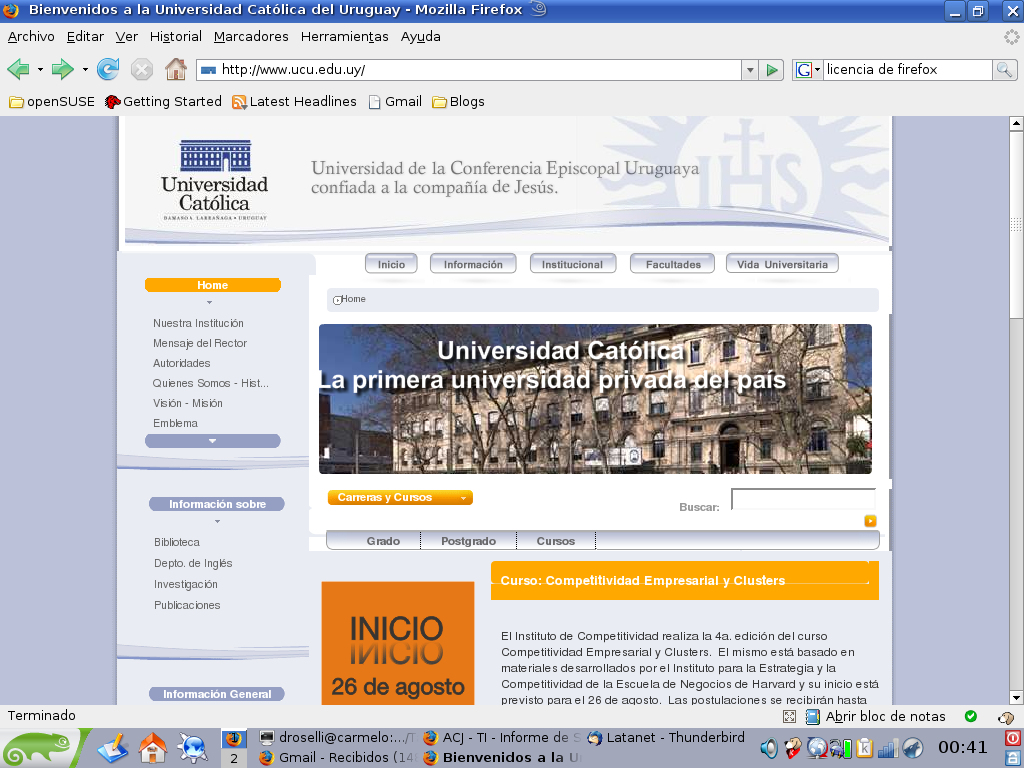Open Mensaje del Rector link
The image size is (1024, 768).
pos(200,344)
